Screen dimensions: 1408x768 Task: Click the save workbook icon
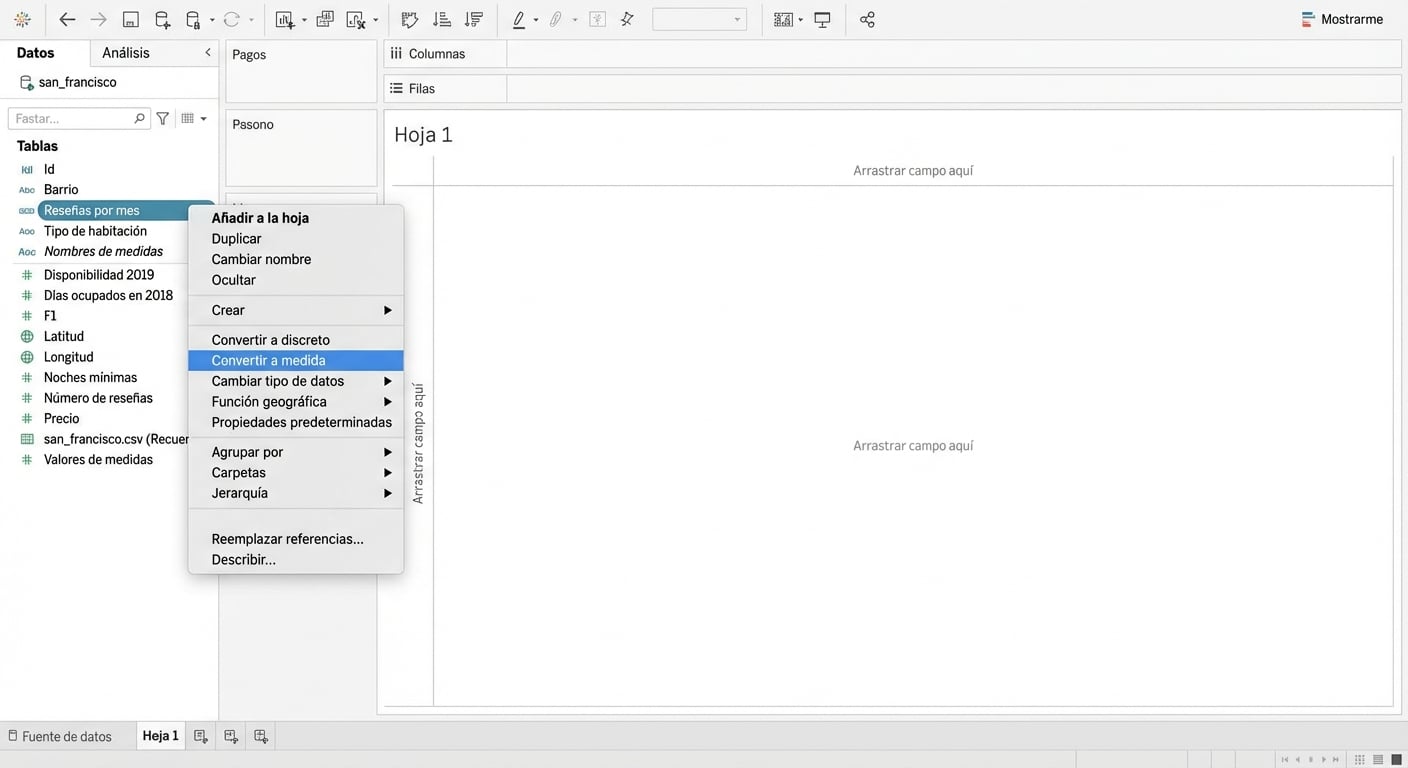click(130, 20)
